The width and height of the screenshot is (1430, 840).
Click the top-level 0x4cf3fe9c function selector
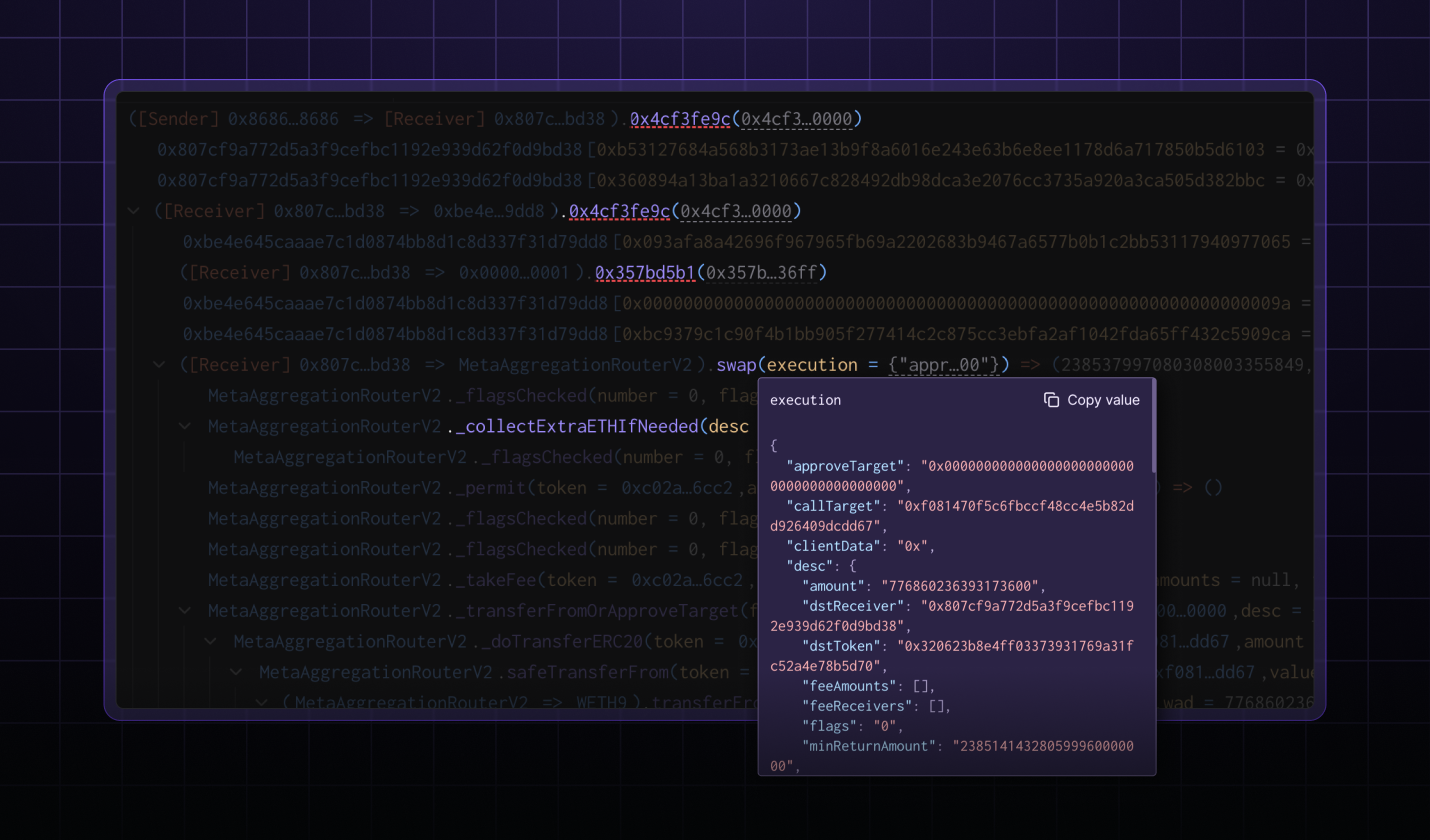click(x=680, y=119)
